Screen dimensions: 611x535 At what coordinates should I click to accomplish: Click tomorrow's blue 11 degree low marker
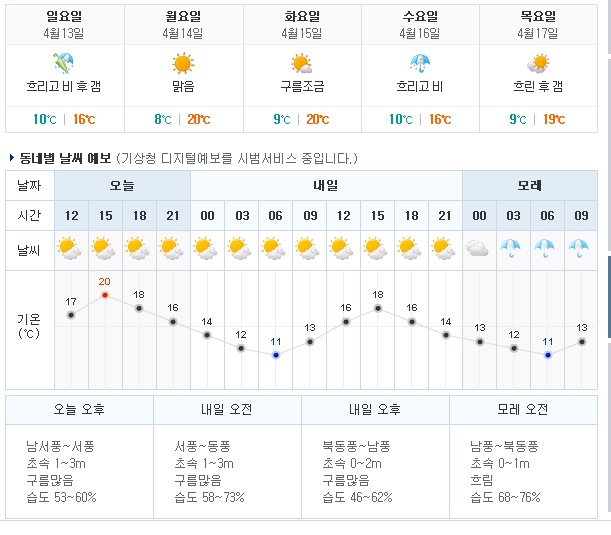[x=276, y=355]
